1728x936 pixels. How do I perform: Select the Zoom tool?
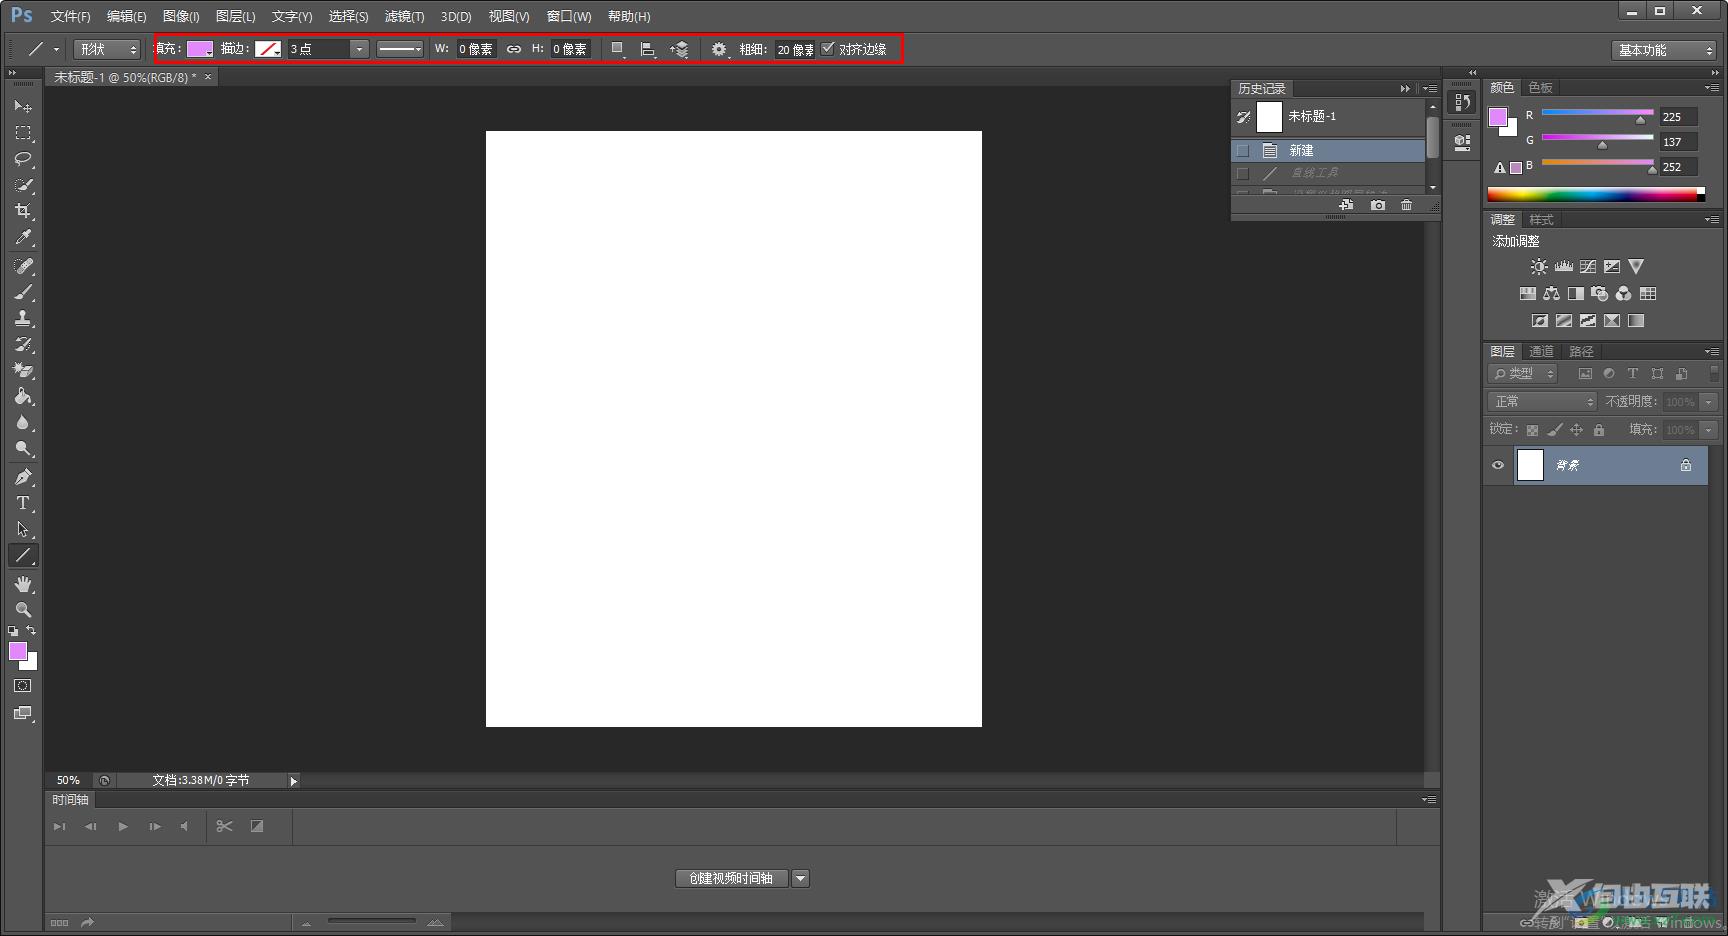coord(23,610)
